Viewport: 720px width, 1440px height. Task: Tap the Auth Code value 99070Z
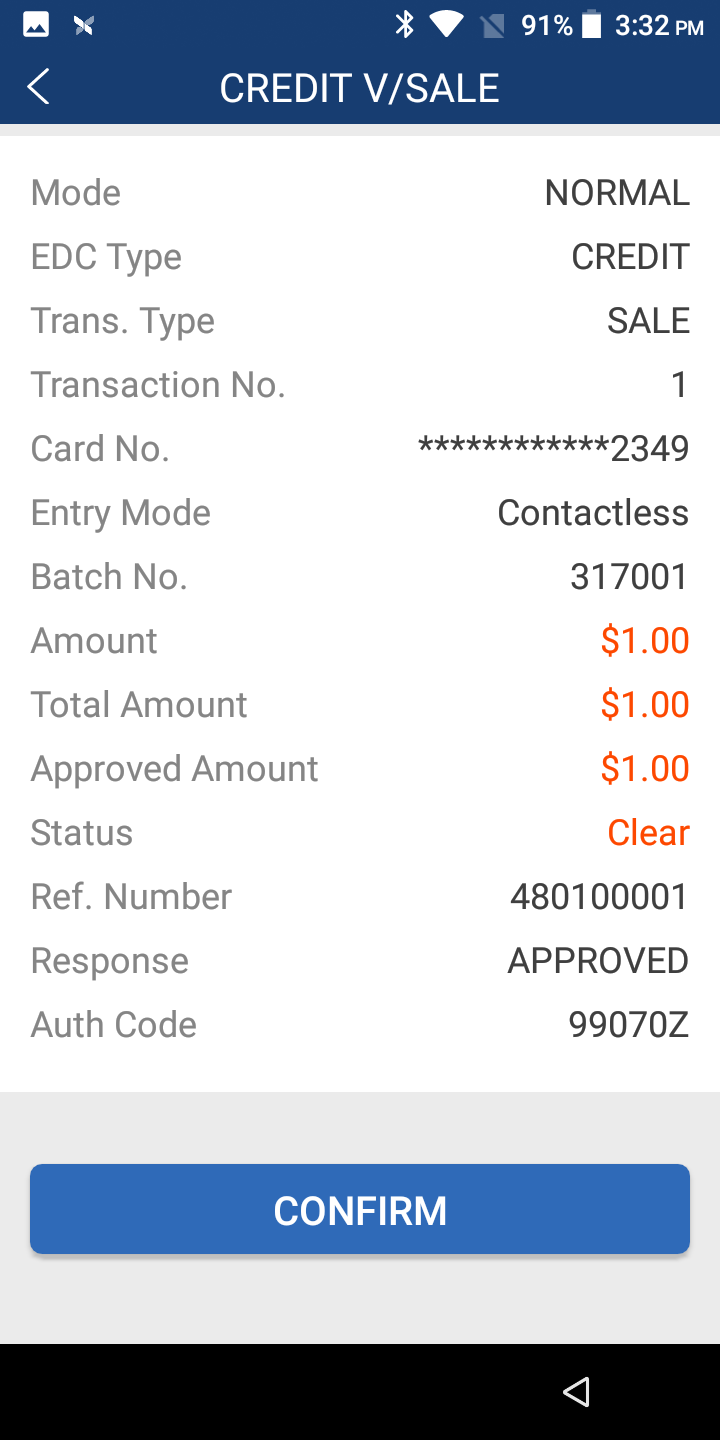(628, 1025)
